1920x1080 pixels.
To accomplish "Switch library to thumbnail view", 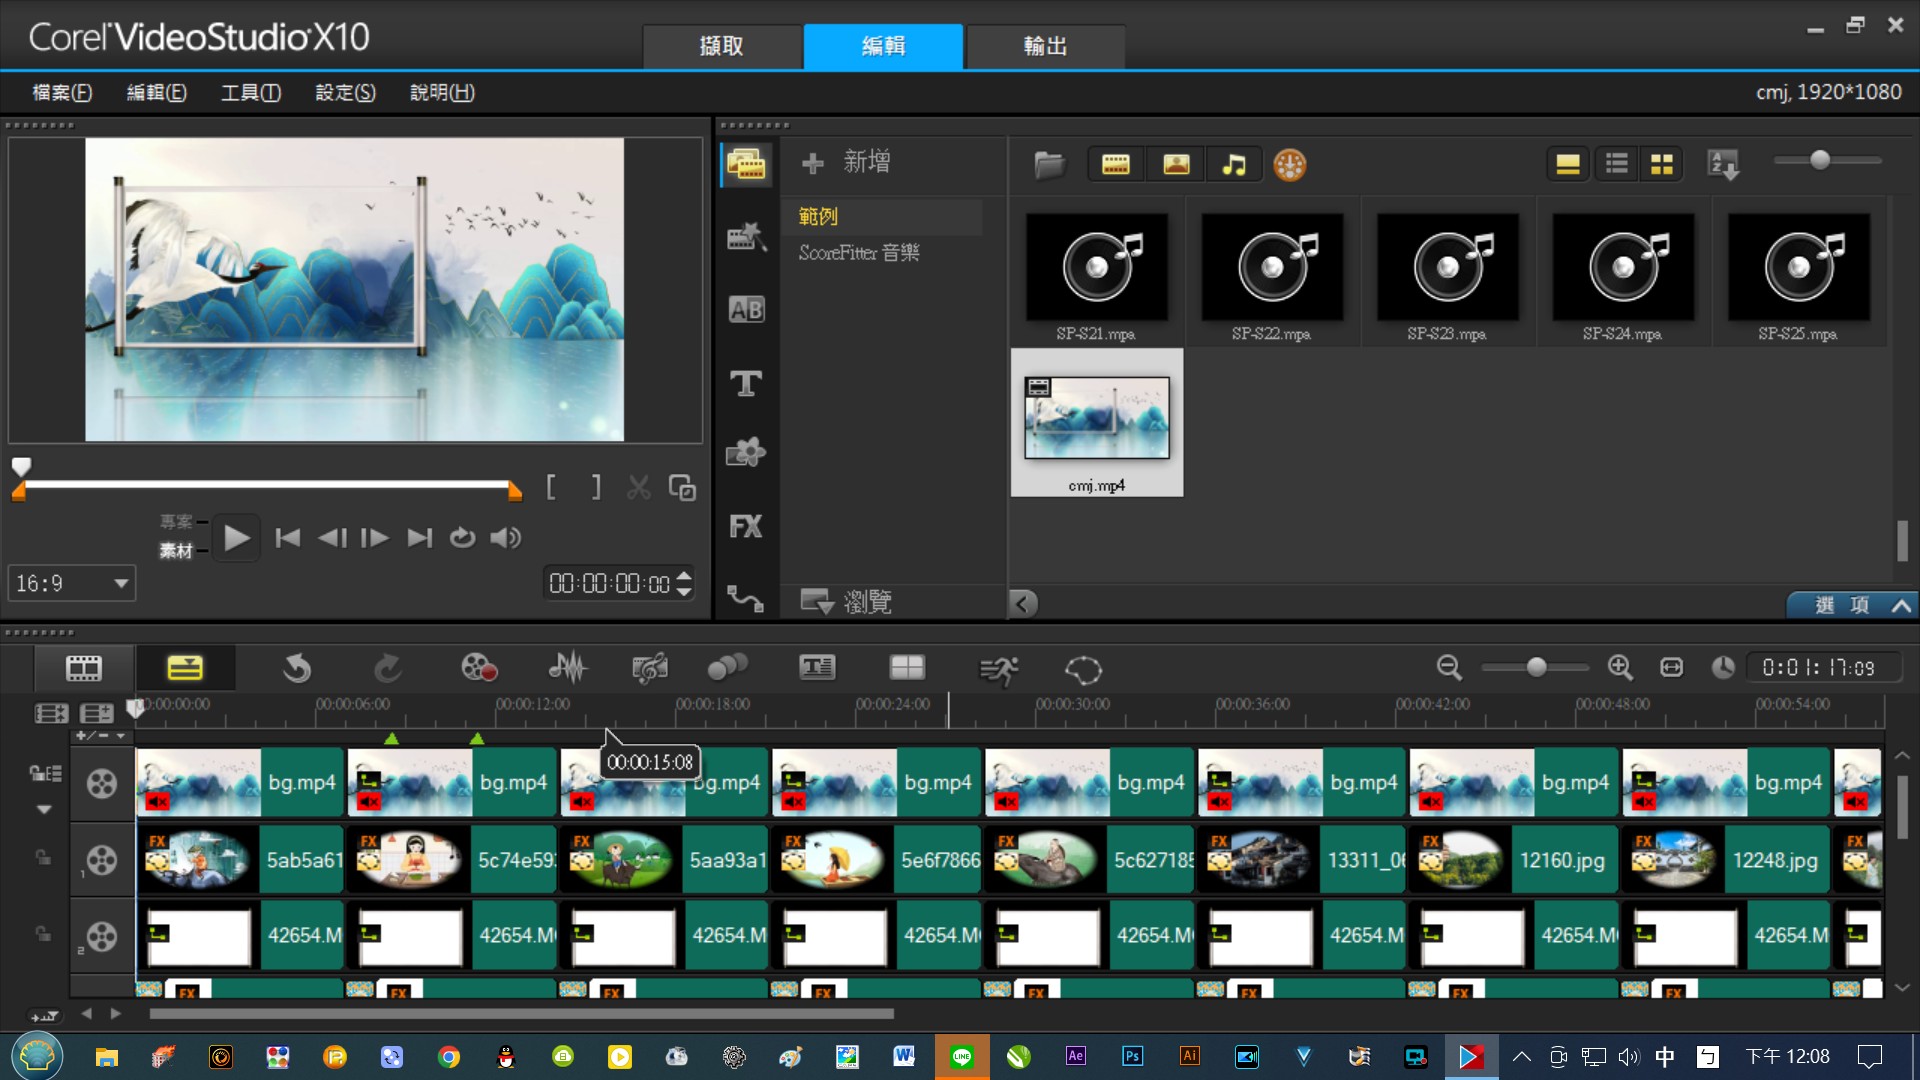I will pyautogui.click(x=1662, y=164).
